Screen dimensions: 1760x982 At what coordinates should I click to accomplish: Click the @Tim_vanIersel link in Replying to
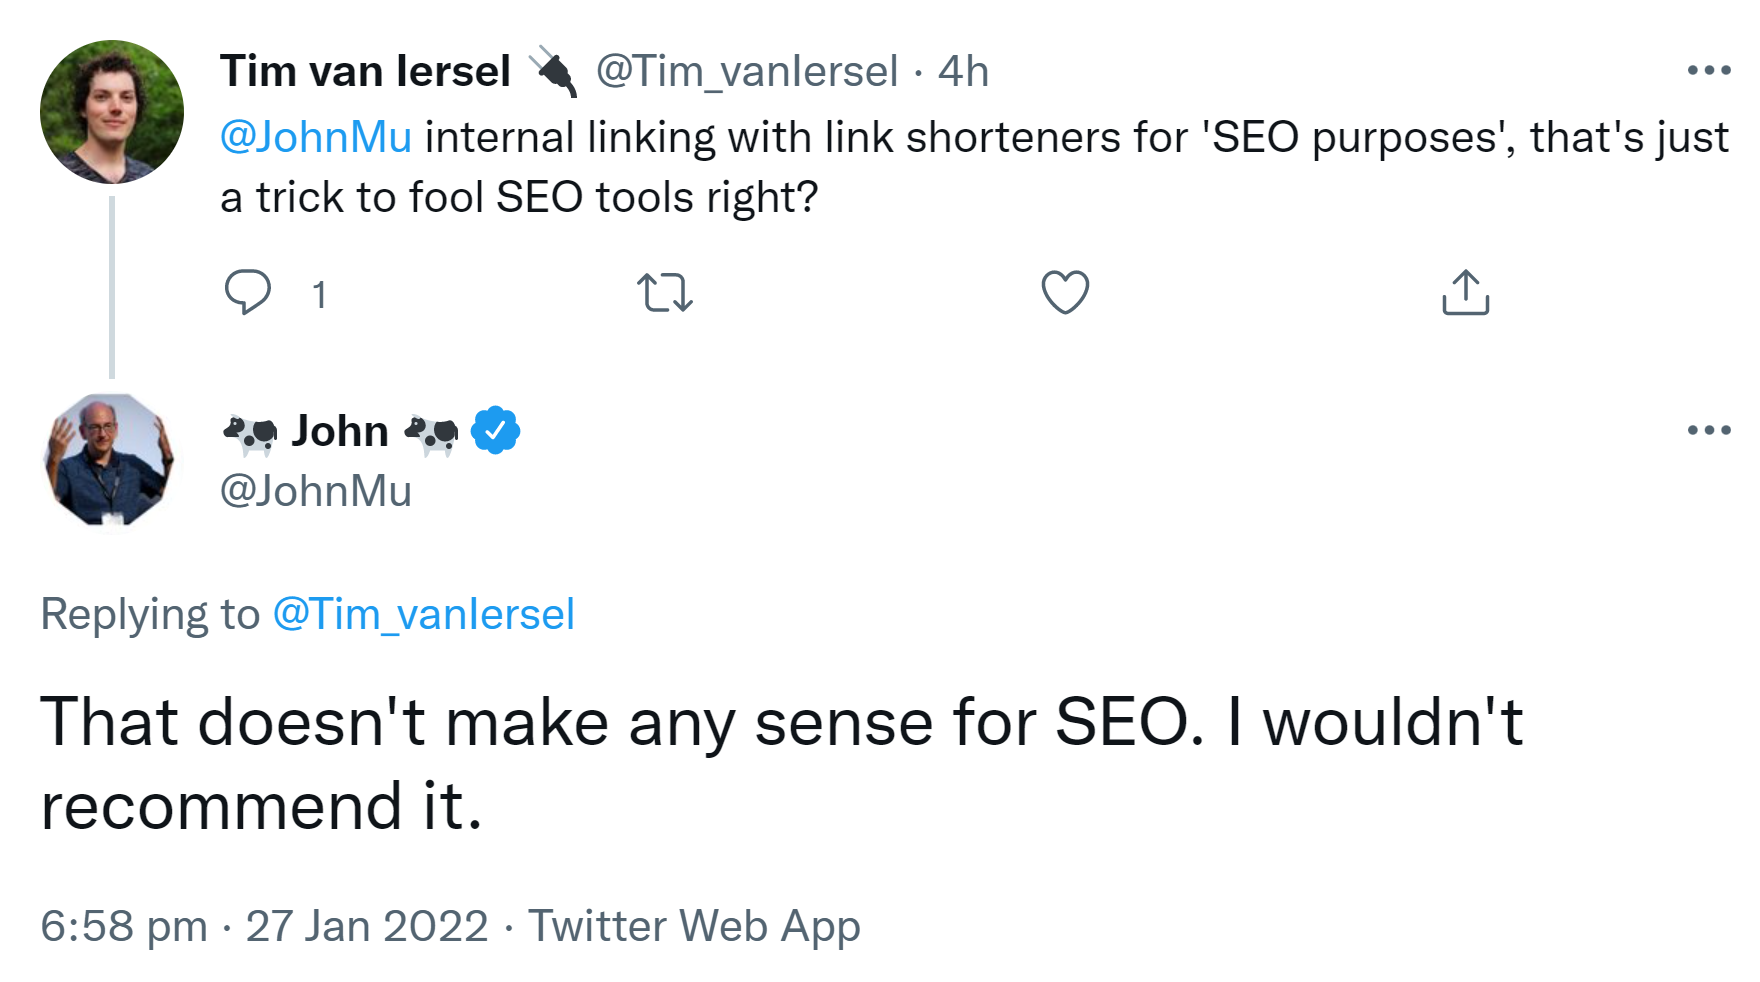pyautogui.click(x=422, y=614)
